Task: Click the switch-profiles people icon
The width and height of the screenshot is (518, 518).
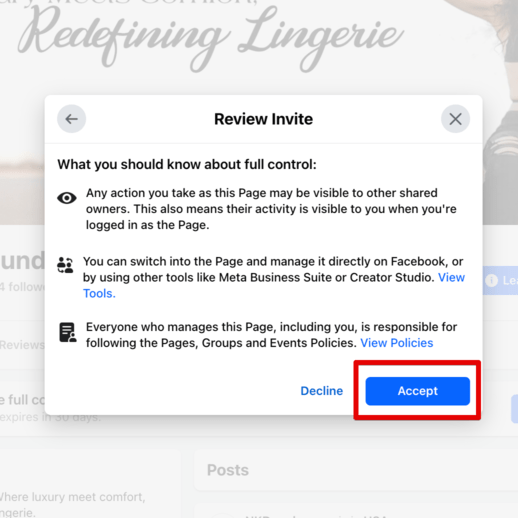Action: point(65,265)
